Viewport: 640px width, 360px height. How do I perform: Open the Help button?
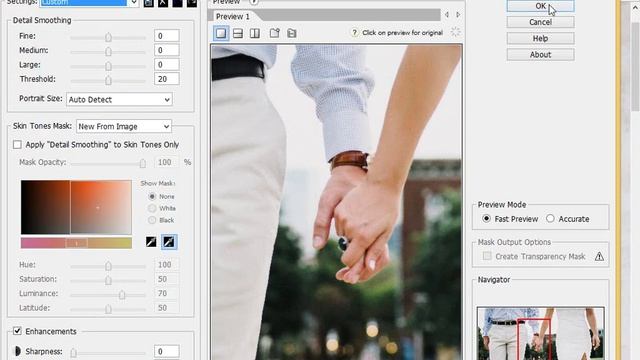[540, 38]
